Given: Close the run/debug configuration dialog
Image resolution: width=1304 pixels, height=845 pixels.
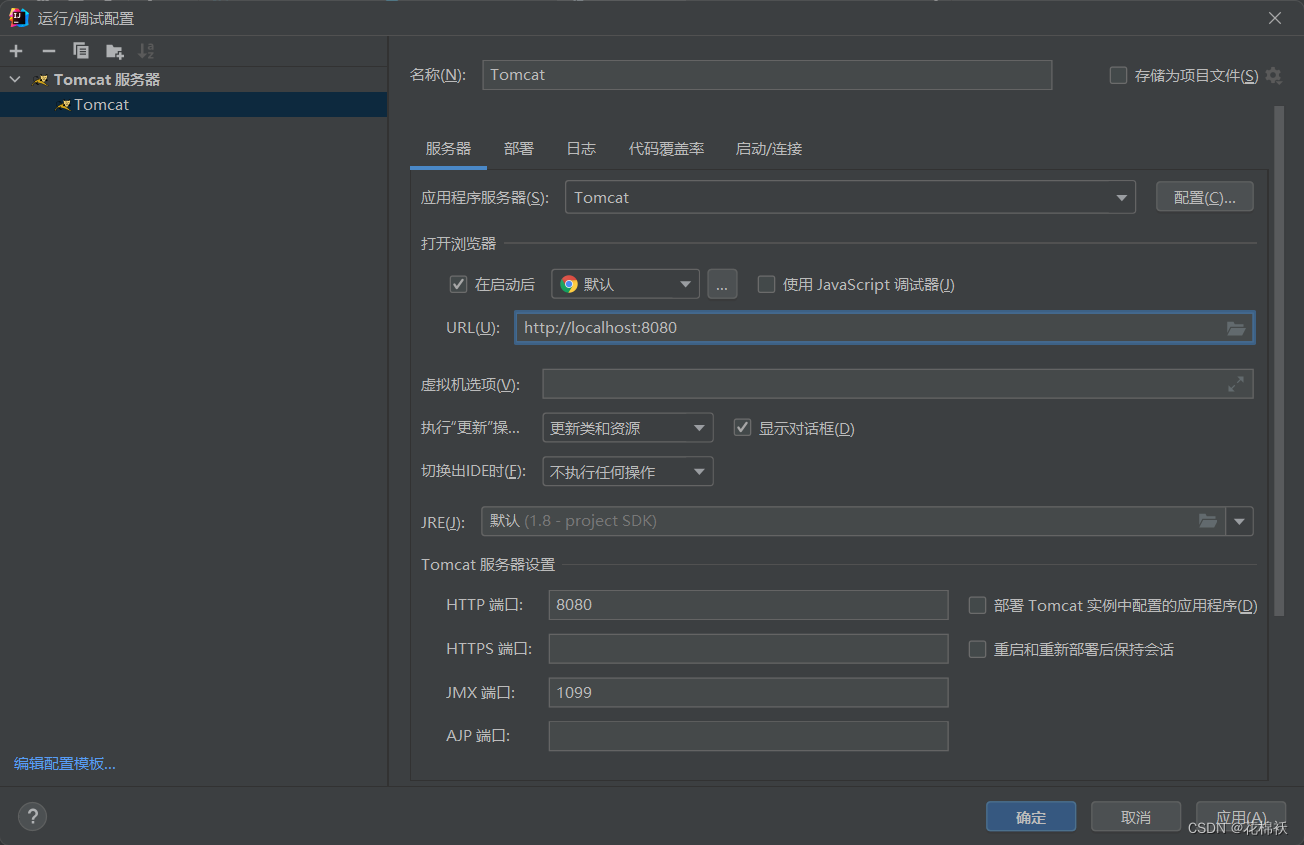Looking at the screenshot, I should pyautogui.click(x=1275, y=18).
